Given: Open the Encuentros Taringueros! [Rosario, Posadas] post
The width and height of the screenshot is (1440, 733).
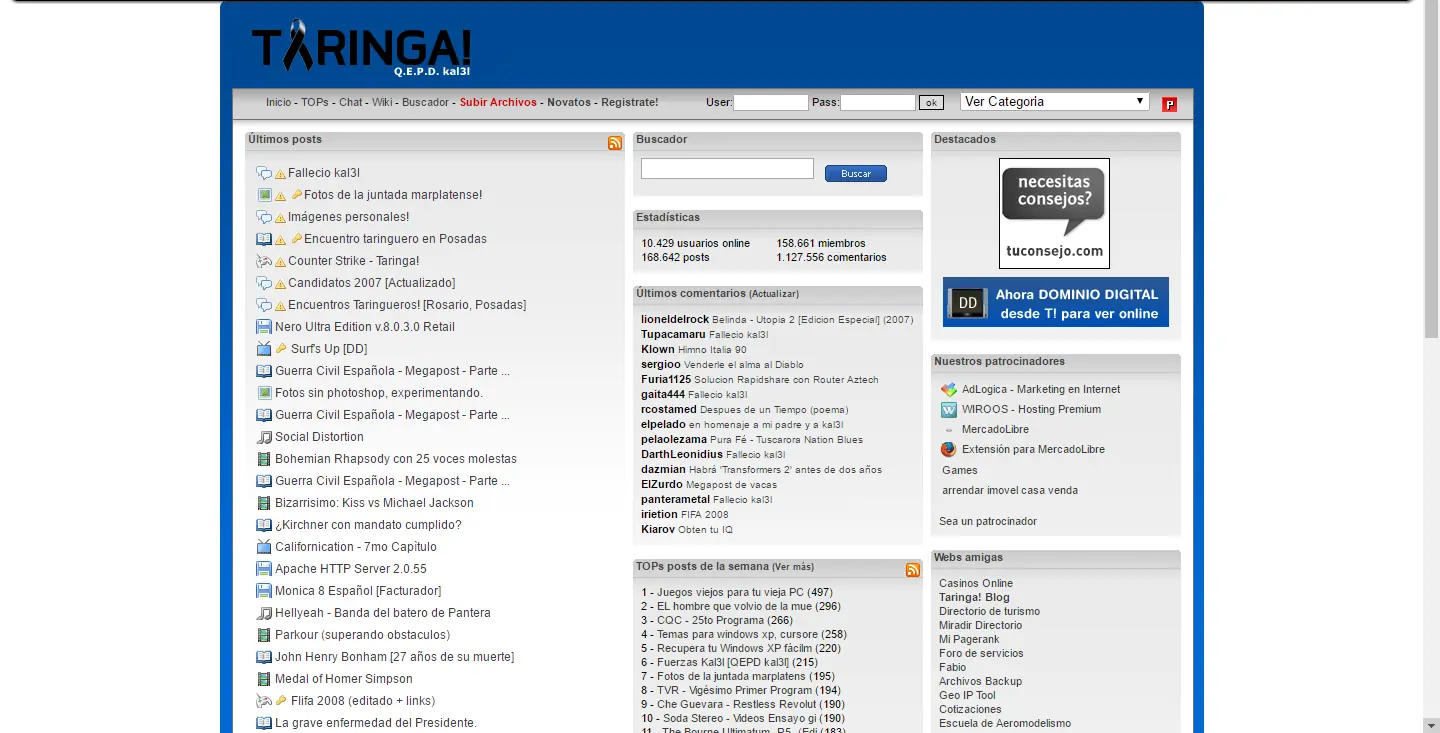Looking at the screenshot, I should click(x=407, y=305).
